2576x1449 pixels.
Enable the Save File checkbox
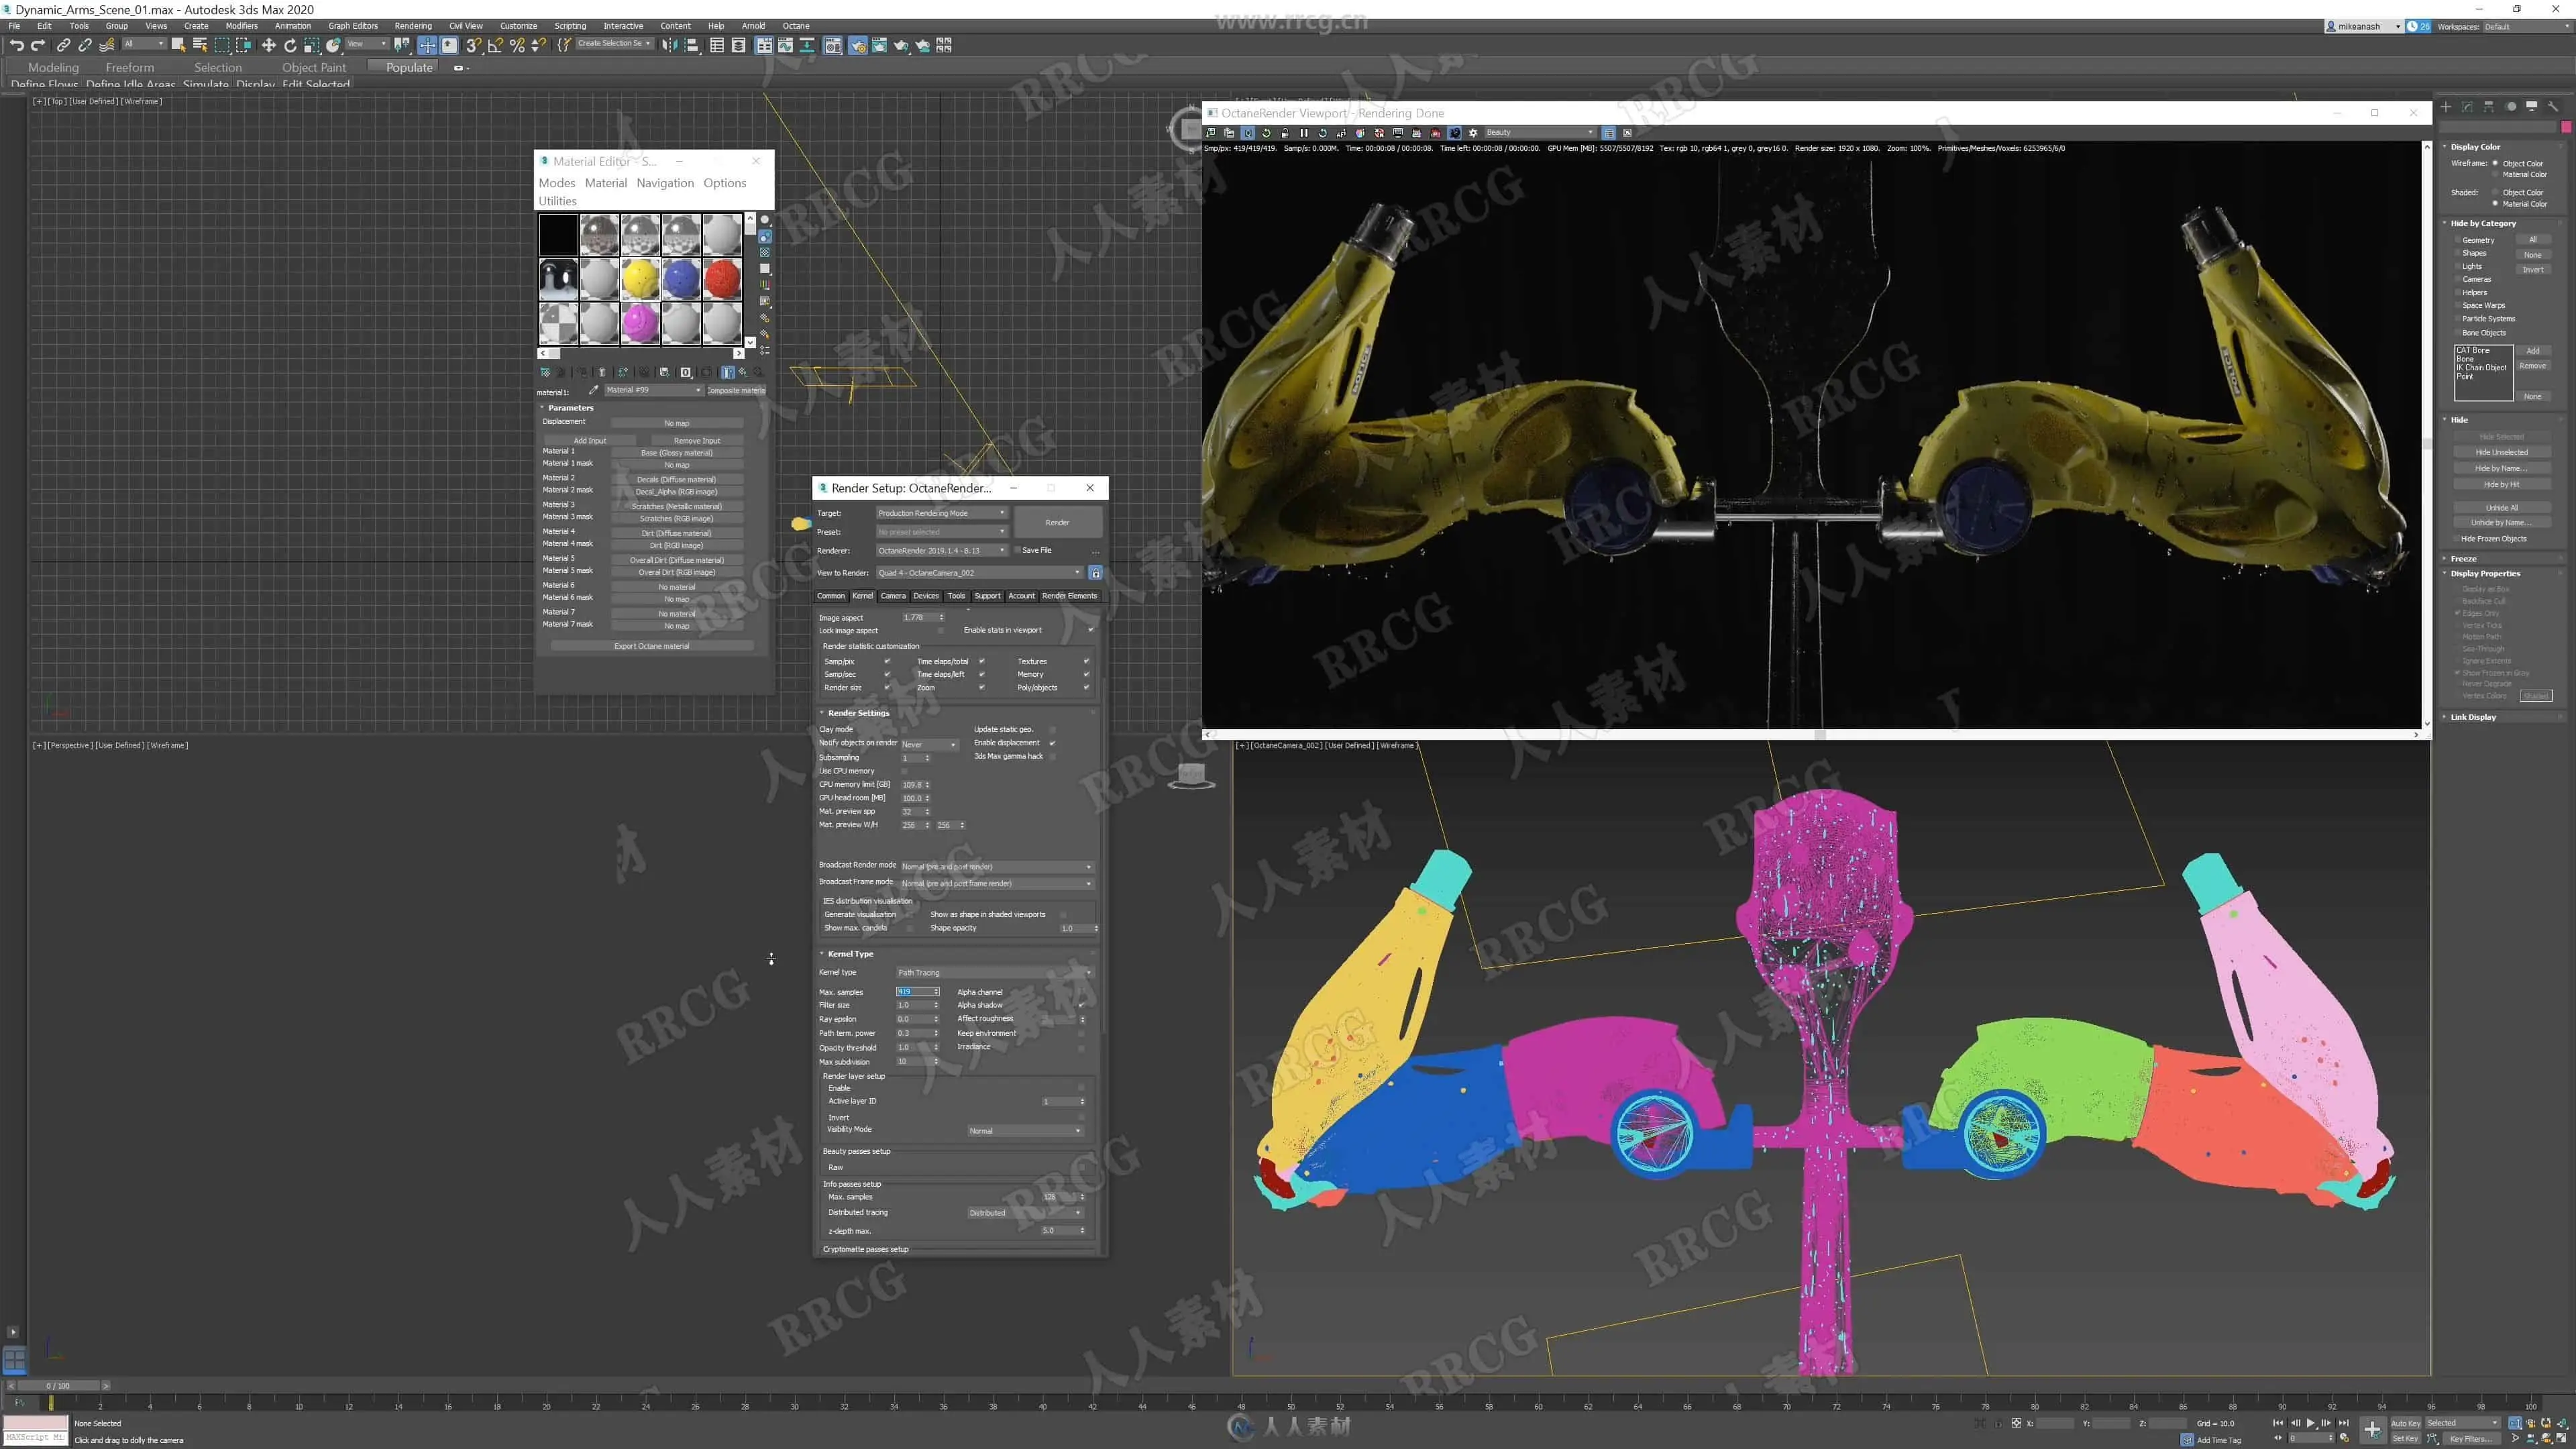tap(1017, 550)
